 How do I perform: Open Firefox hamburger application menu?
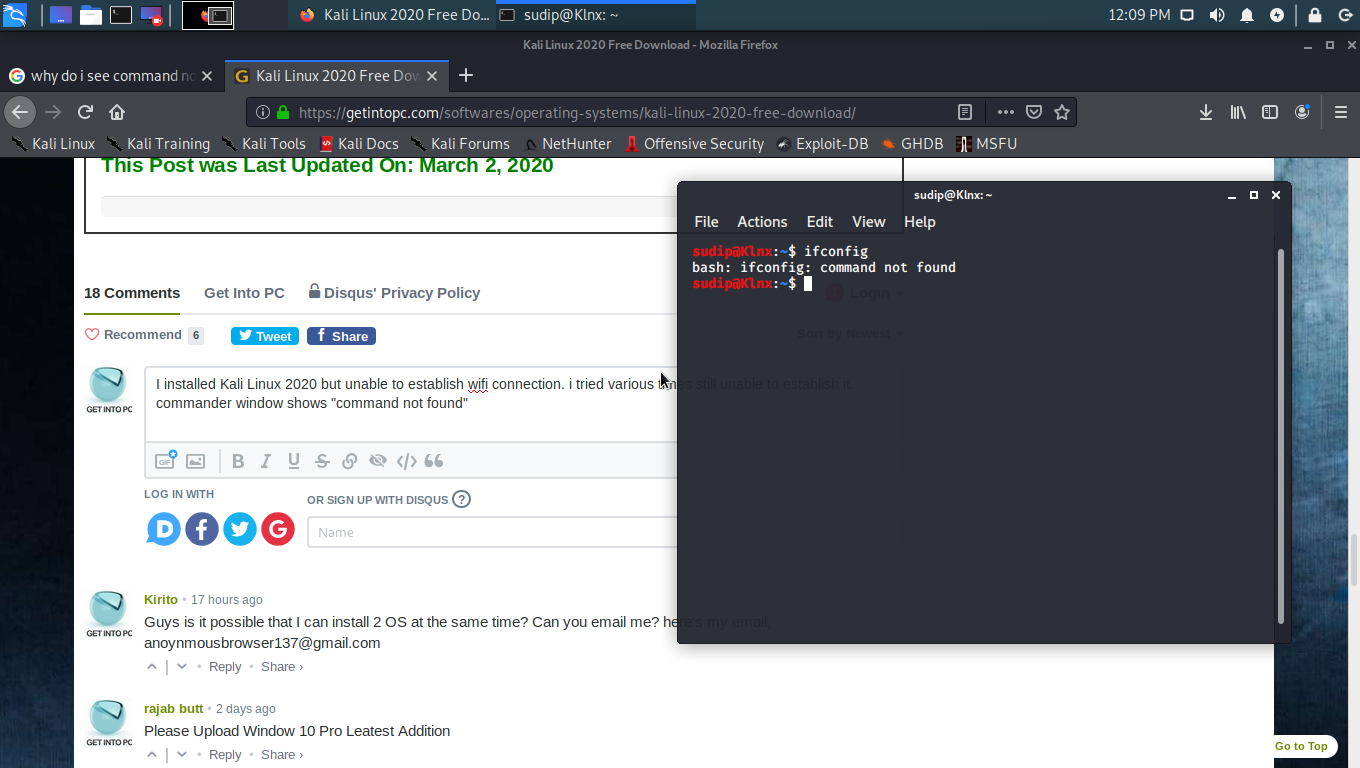click(x=1341, y=112)
